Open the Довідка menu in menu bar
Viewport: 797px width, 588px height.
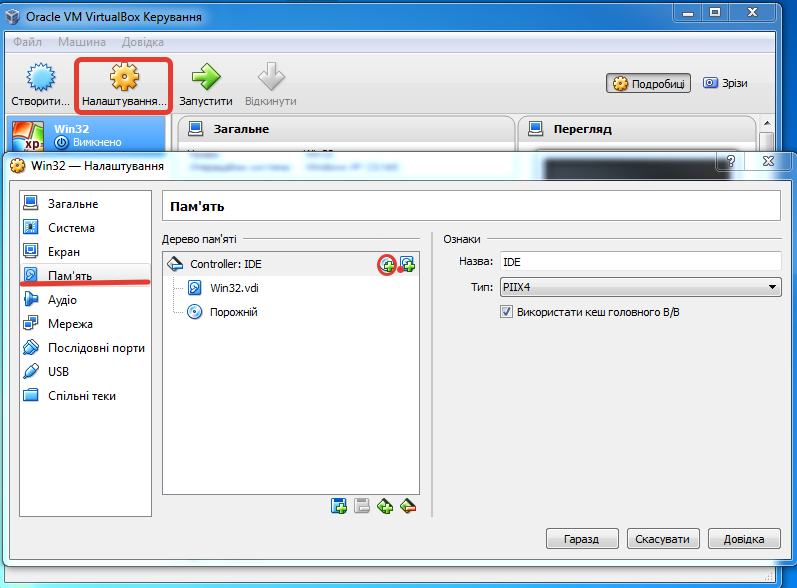(x=142, y=42)
